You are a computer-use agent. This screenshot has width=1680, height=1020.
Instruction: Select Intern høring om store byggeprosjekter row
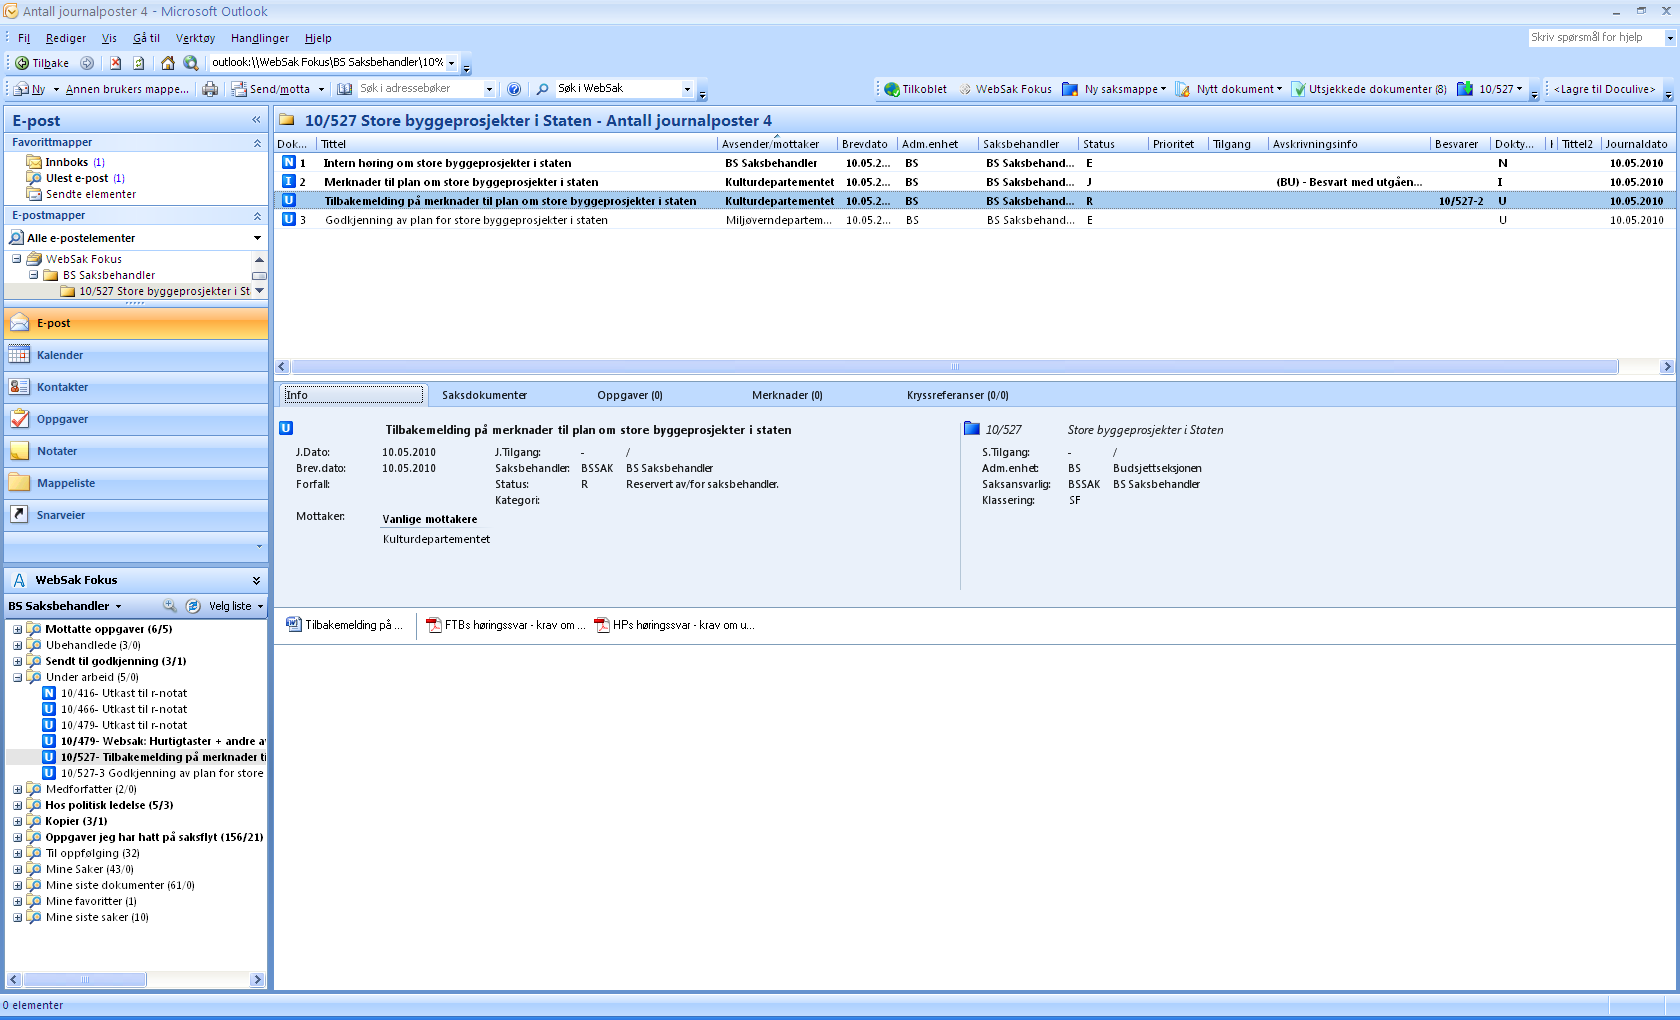pyautogui.click(x=975, y=163)
